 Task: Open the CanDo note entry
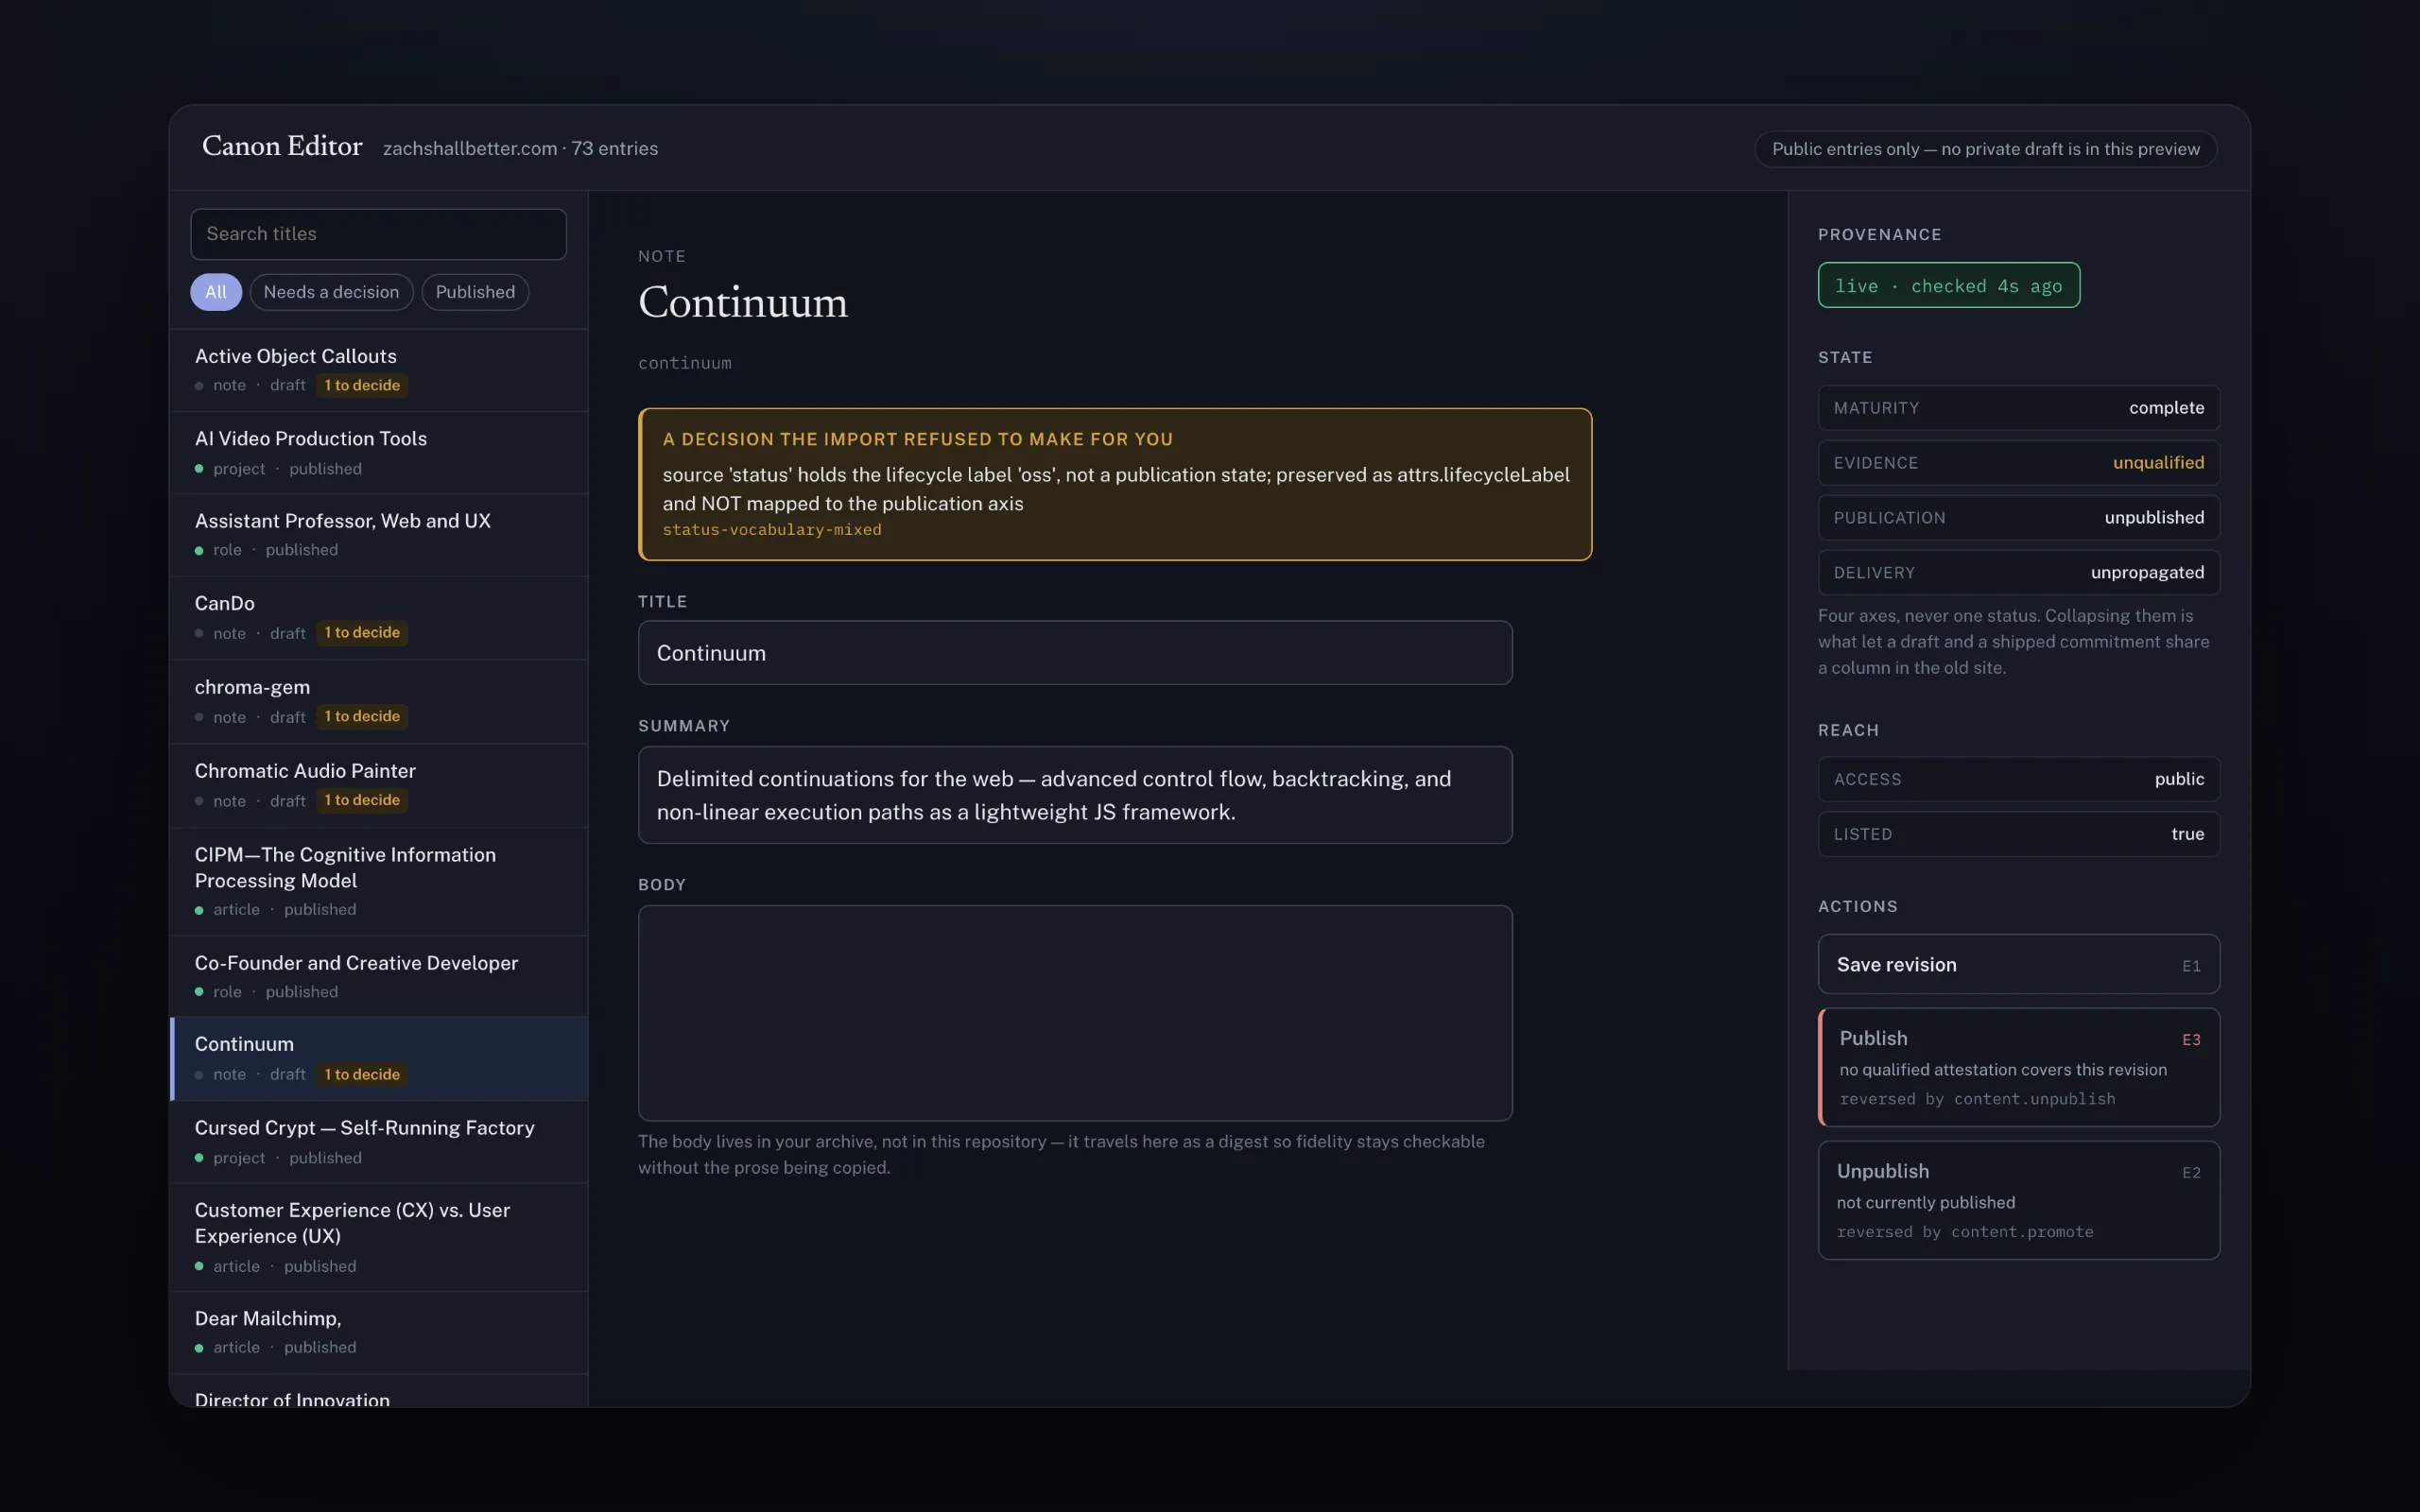(379, 618)
